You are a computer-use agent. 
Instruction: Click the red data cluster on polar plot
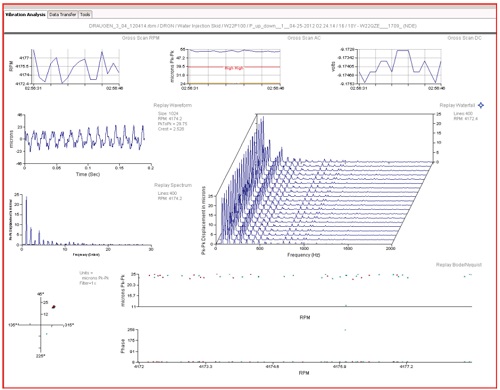pos(54,307)
